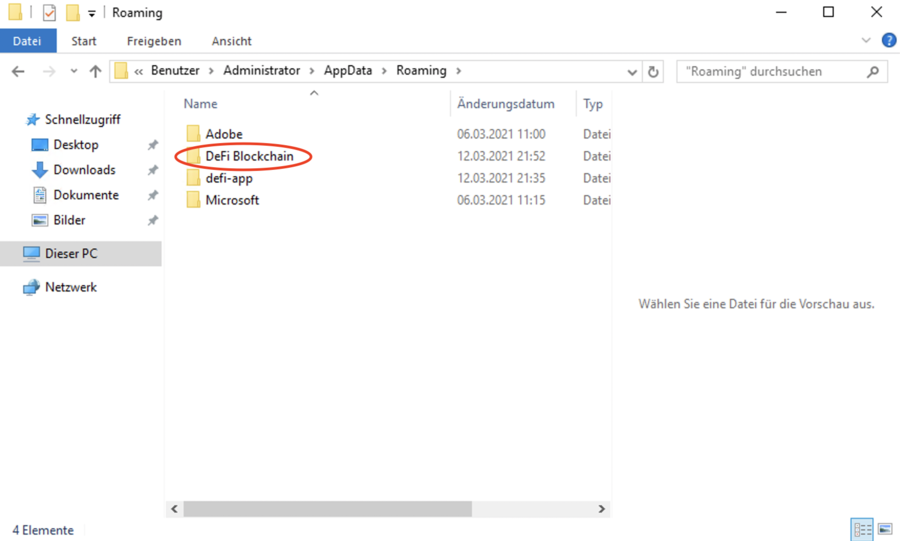Viewport: 900px width, 541px height.
Task: Collapse the ribbon with the chevron
Action: click(x=866, y=41)
